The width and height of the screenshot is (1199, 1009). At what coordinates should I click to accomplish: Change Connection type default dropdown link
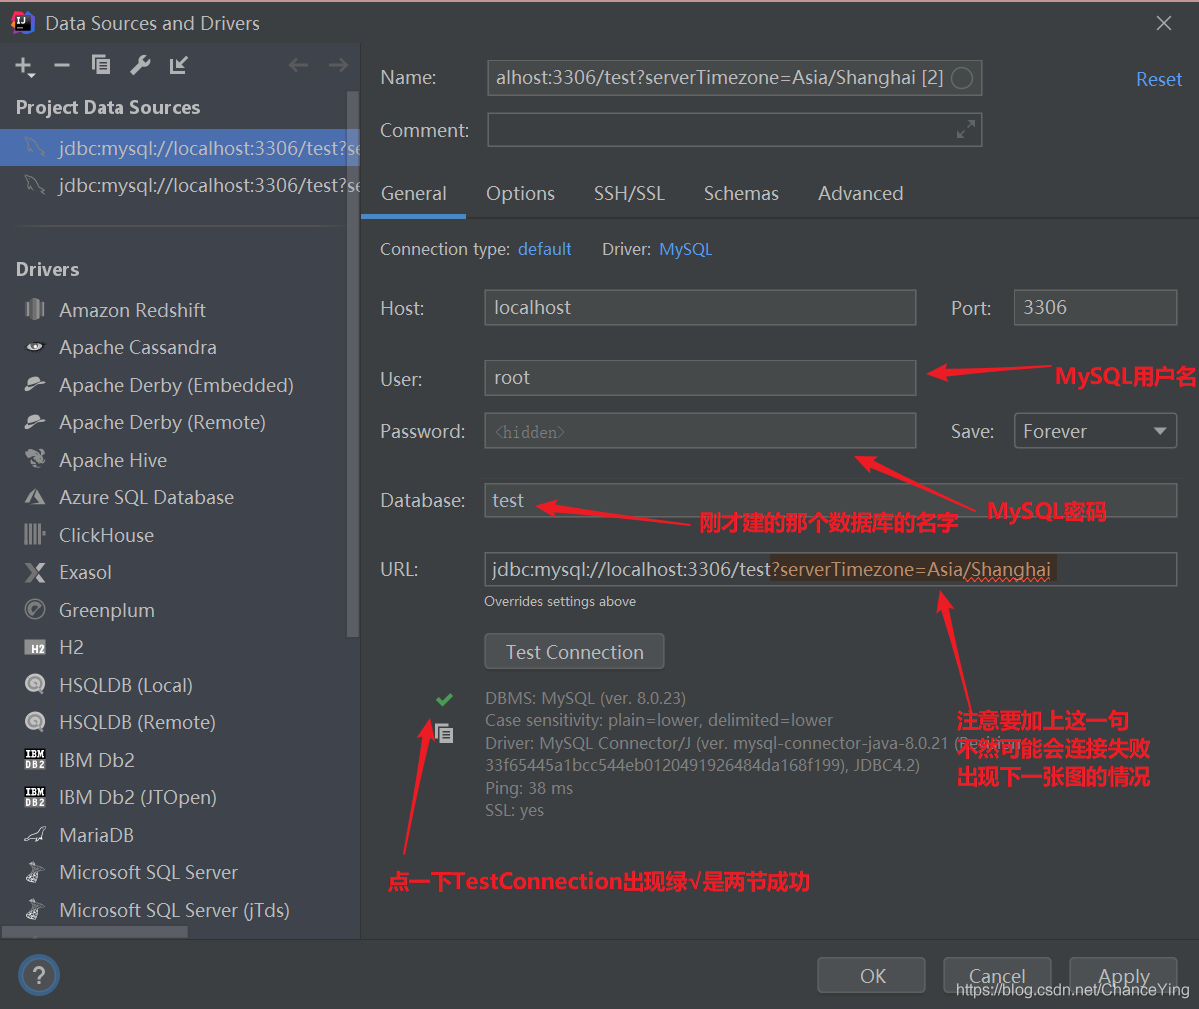(544, 249)
